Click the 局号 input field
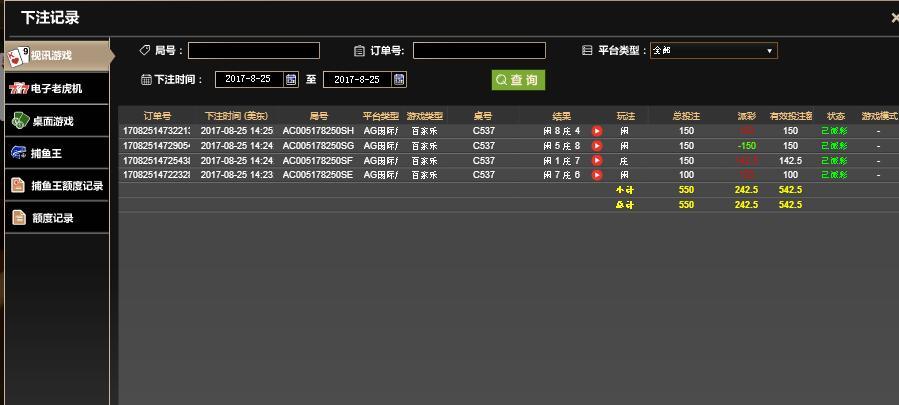Viewport: 899px width, 405px height. point(254,51)
